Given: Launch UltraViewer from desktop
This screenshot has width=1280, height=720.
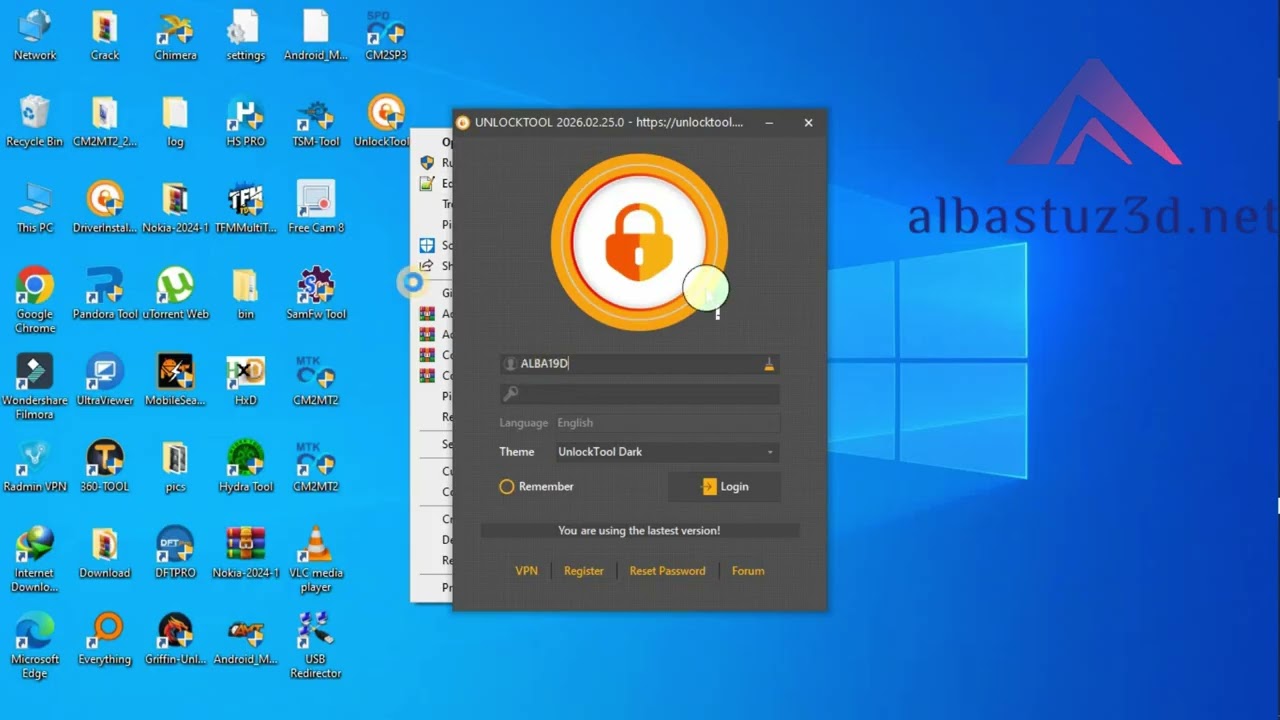Looking at the screenshot, I should pyautogui.click(x=105, y=379).
